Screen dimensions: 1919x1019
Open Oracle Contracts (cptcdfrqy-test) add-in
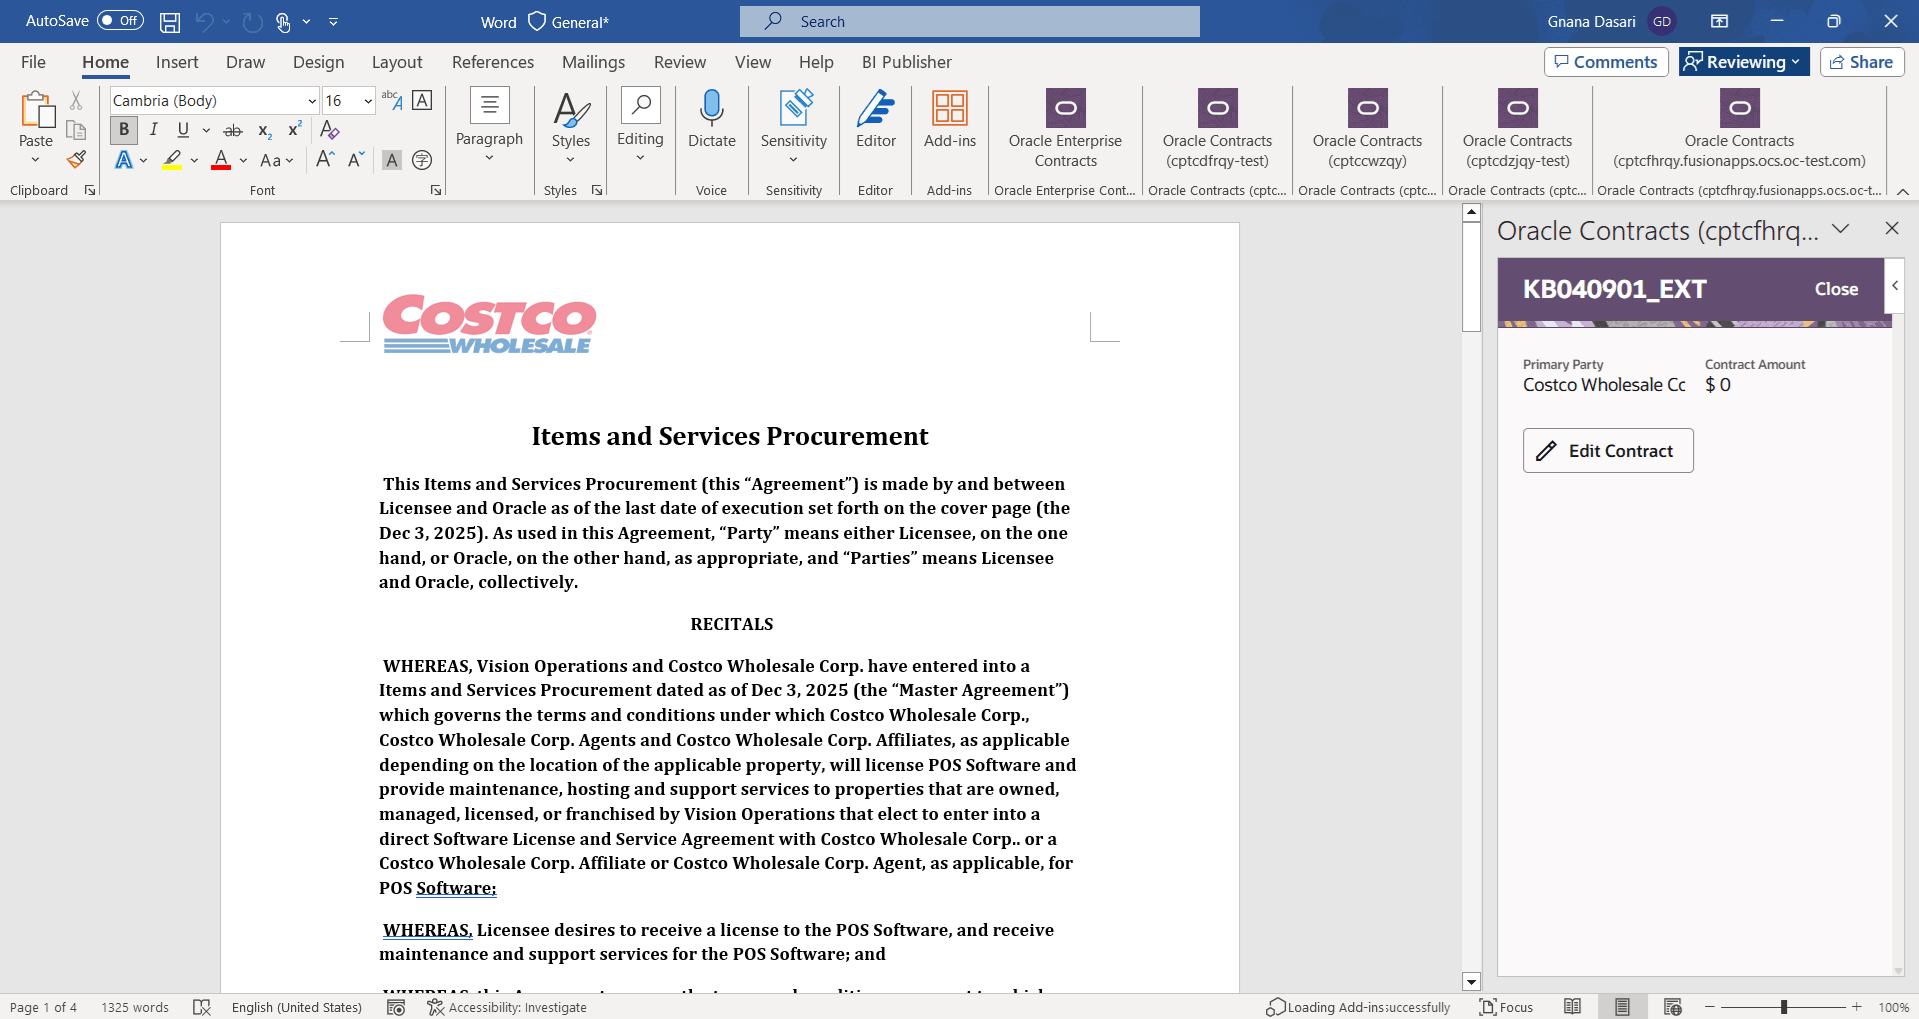click(x=1217, y=128)
